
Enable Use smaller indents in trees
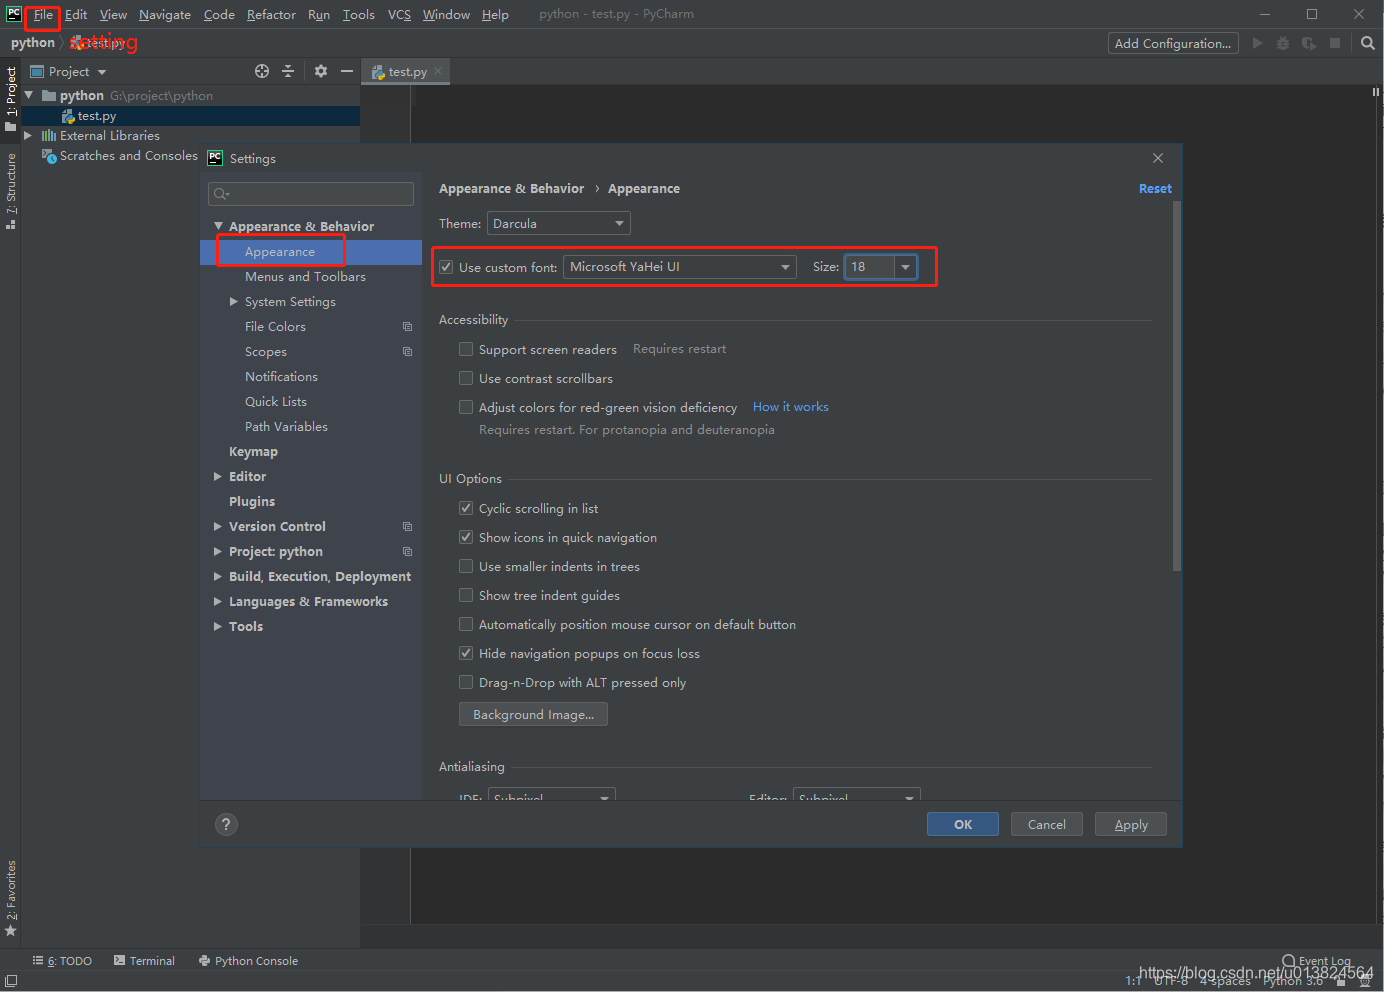click(466, 566)
